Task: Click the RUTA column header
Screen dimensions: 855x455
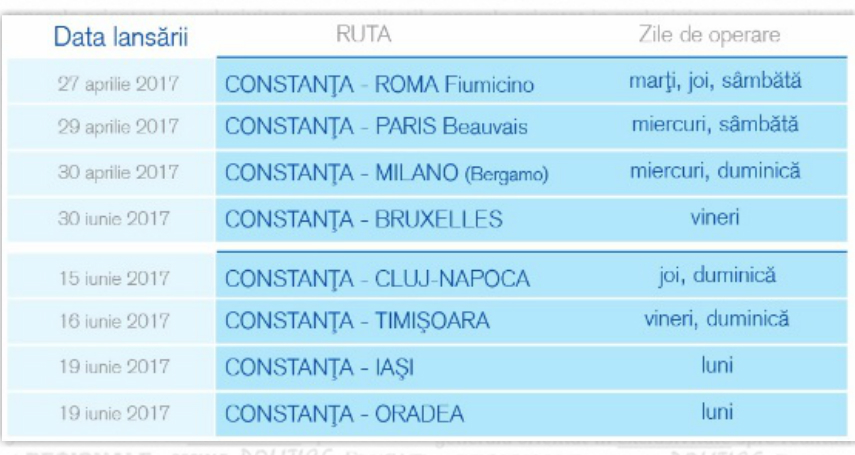Action: 362,35
